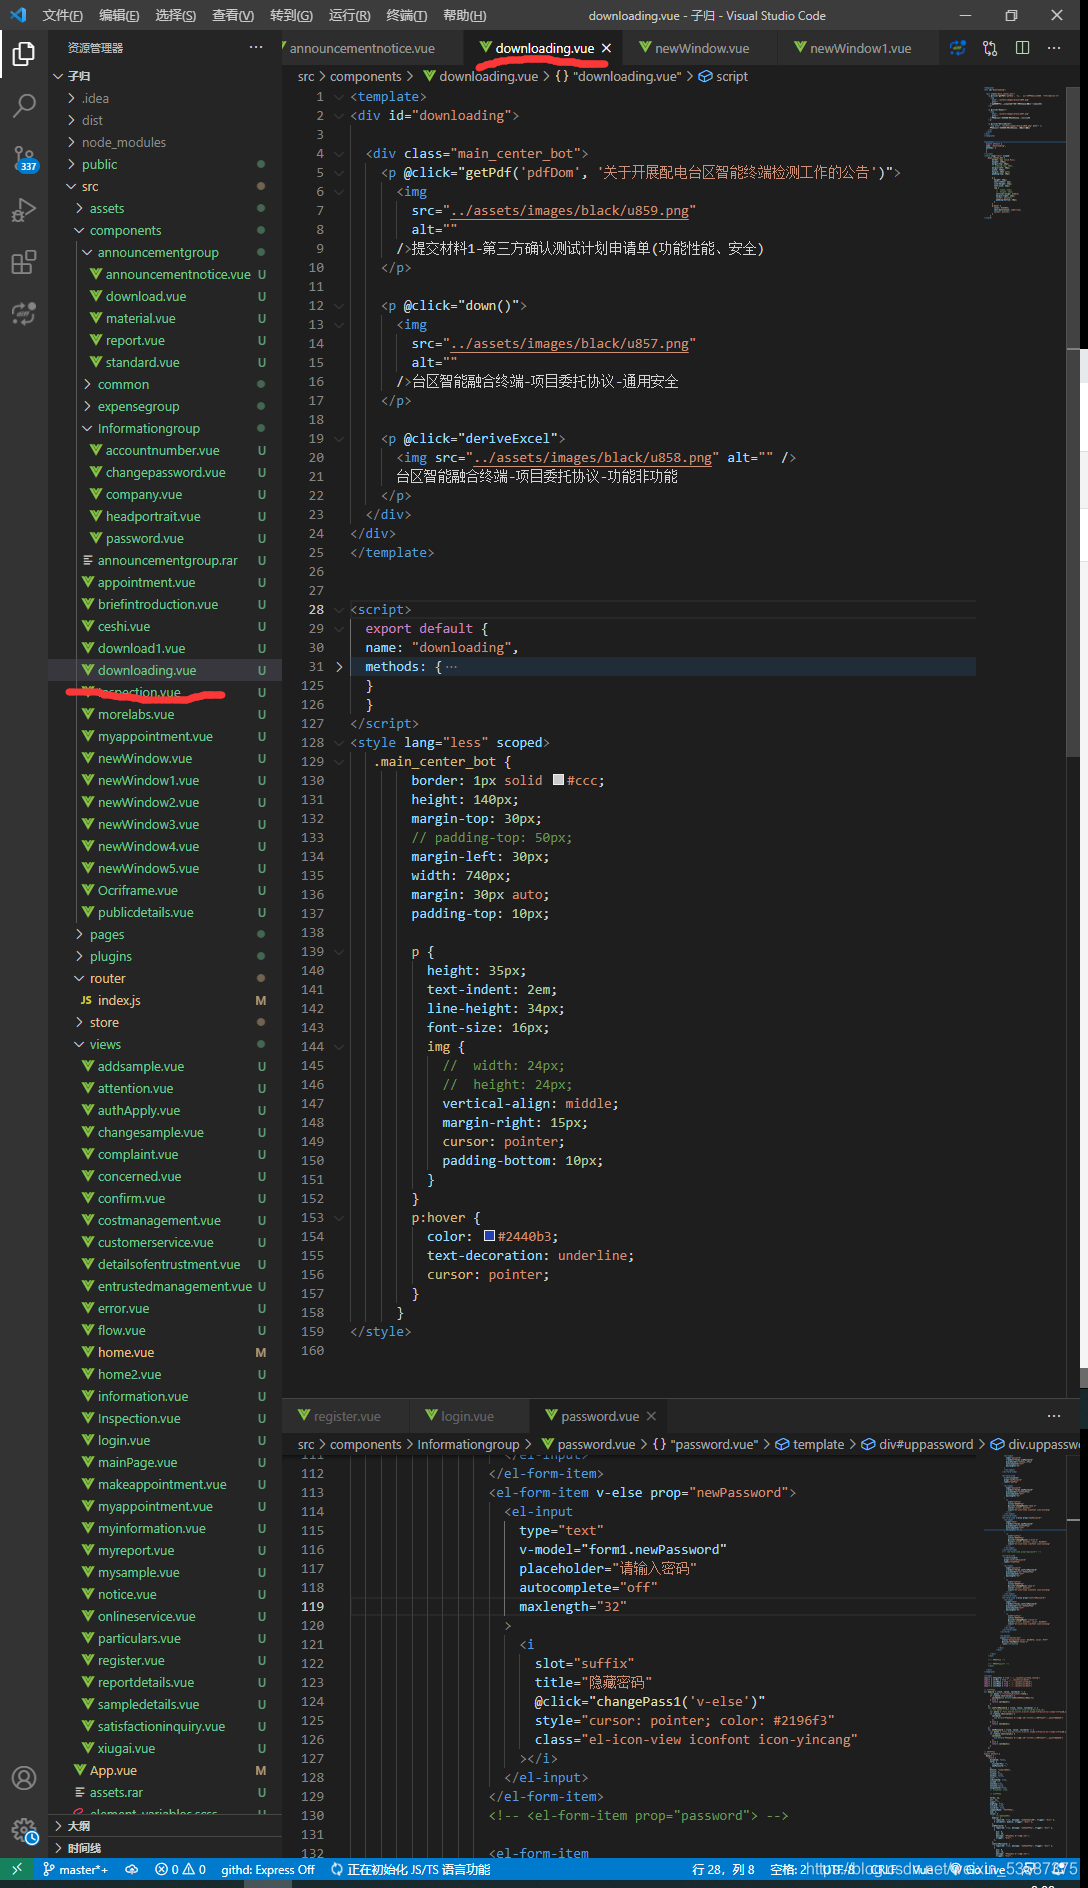
Task: Open the 查看(V) menu
Action: click(233, 15)
